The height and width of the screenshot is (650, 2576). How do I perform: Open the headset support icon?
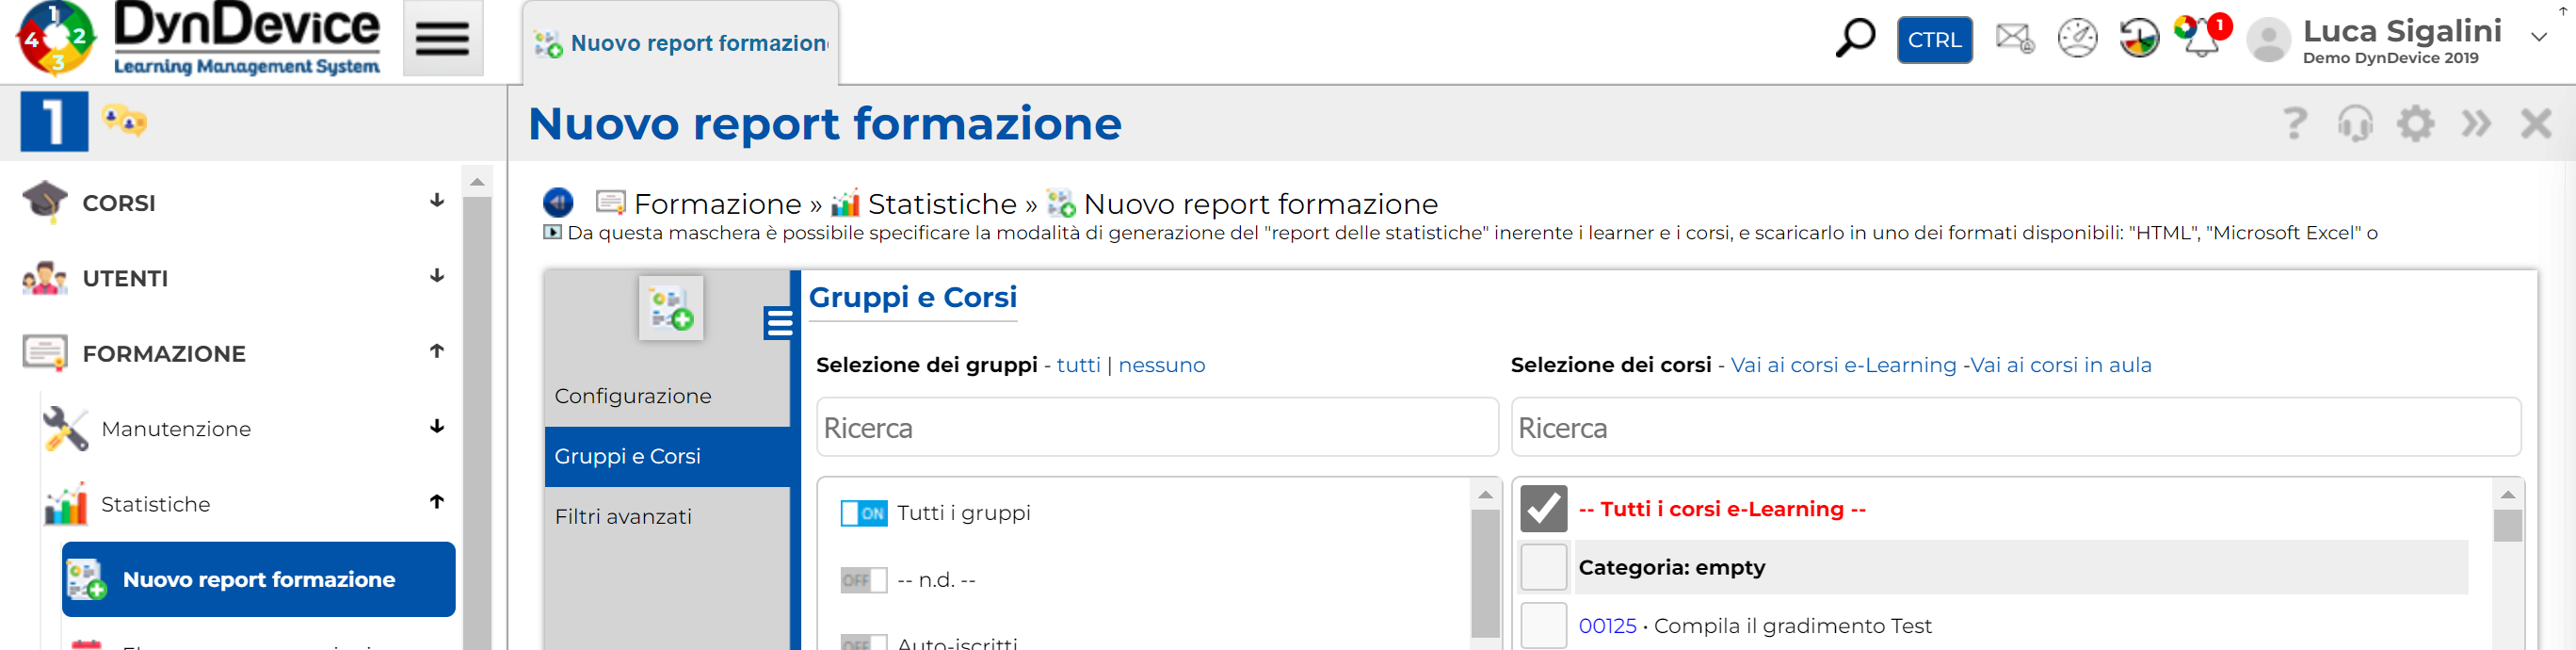(2355, 124)
